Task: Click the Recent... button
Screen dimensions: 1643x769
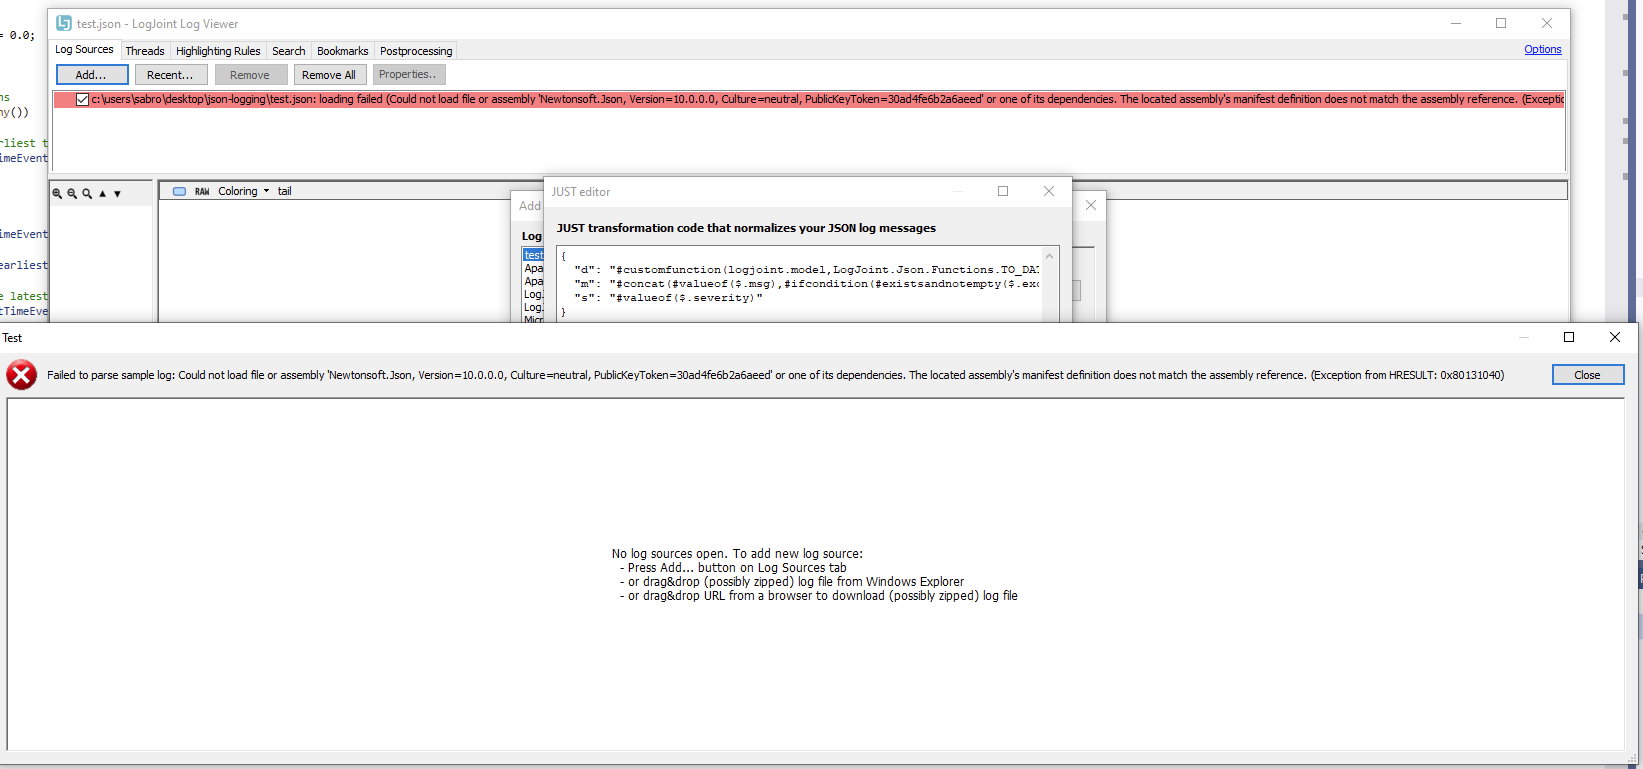Action: tap(170, 75)
